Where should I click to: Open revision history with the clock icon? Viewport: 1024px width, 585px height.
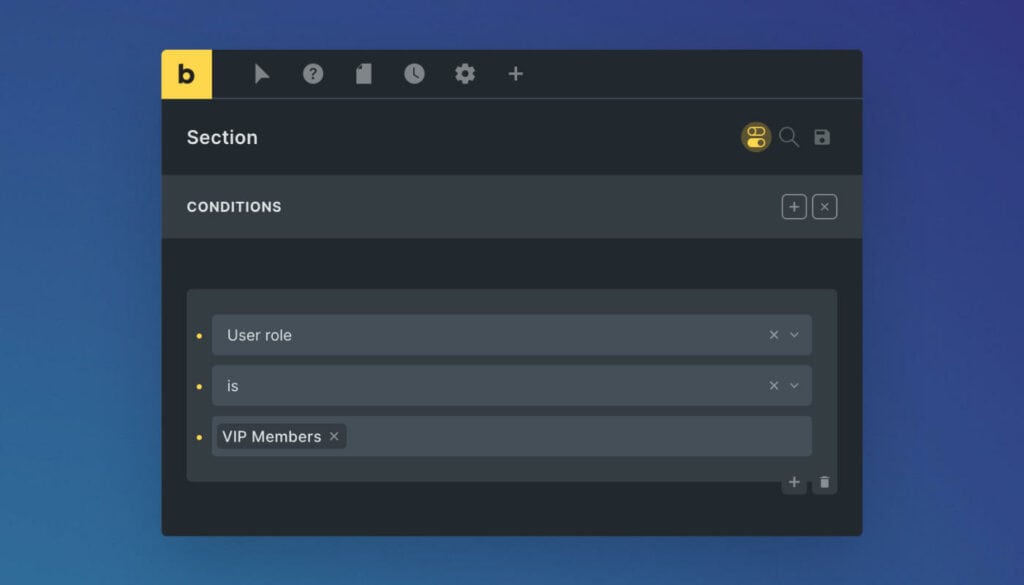[414, 73]
